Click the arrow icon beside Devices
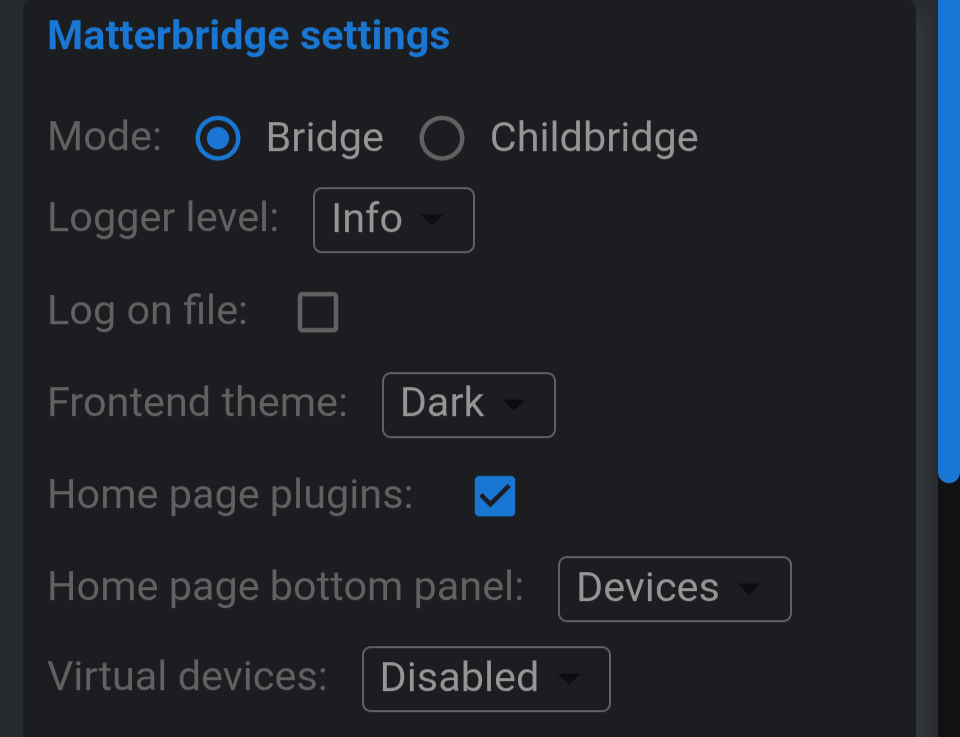 point(749,589)
